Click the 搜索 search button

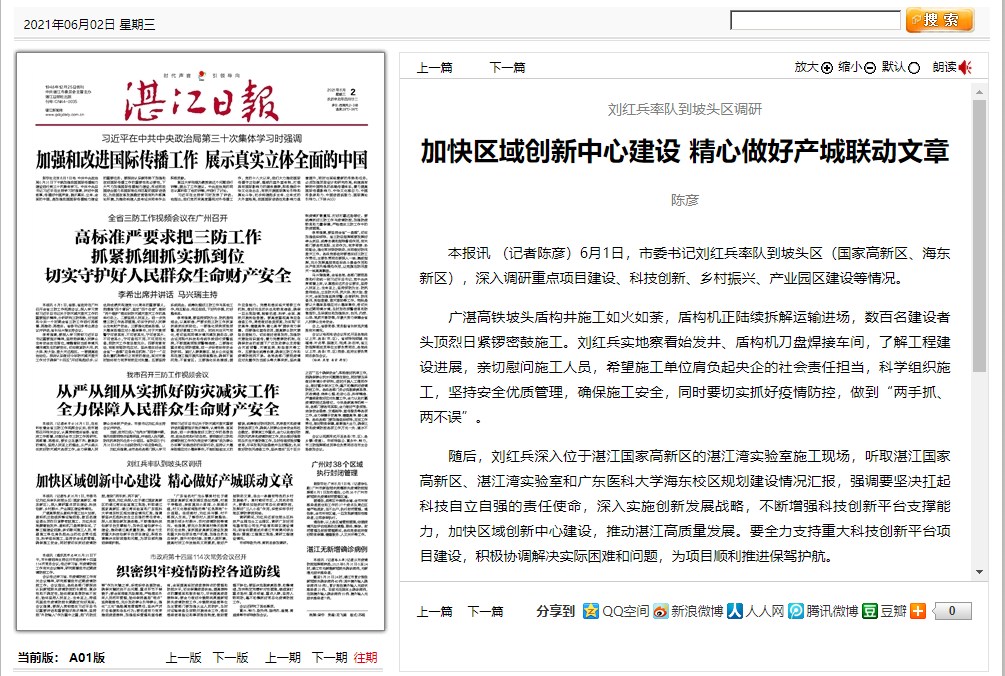(940, 21)
